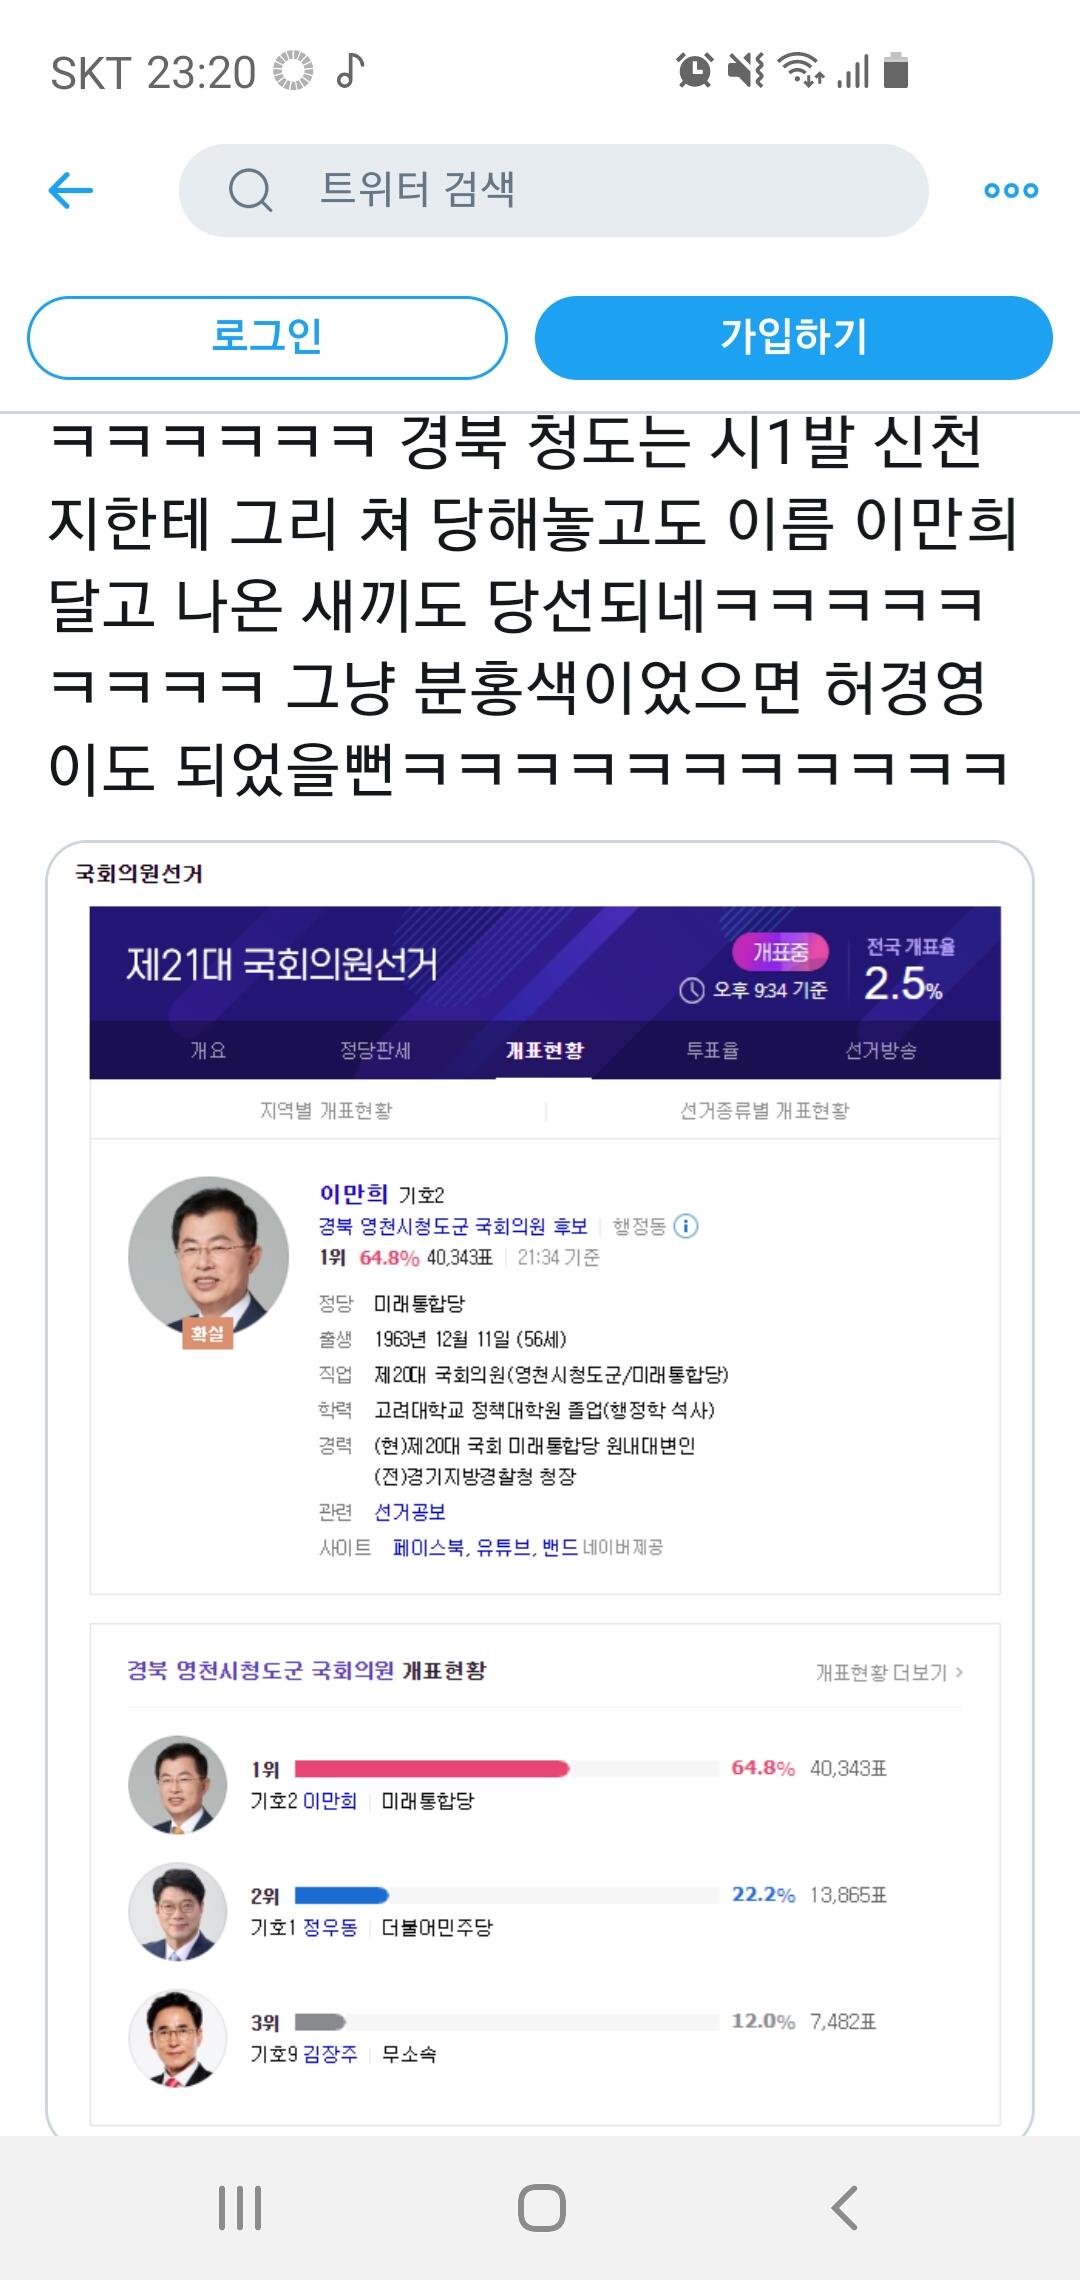This screenshot has height=2280, width=1080.
Task: Select 선거종류별 개표현황 sub-tab
Action: click(765, 1111)
